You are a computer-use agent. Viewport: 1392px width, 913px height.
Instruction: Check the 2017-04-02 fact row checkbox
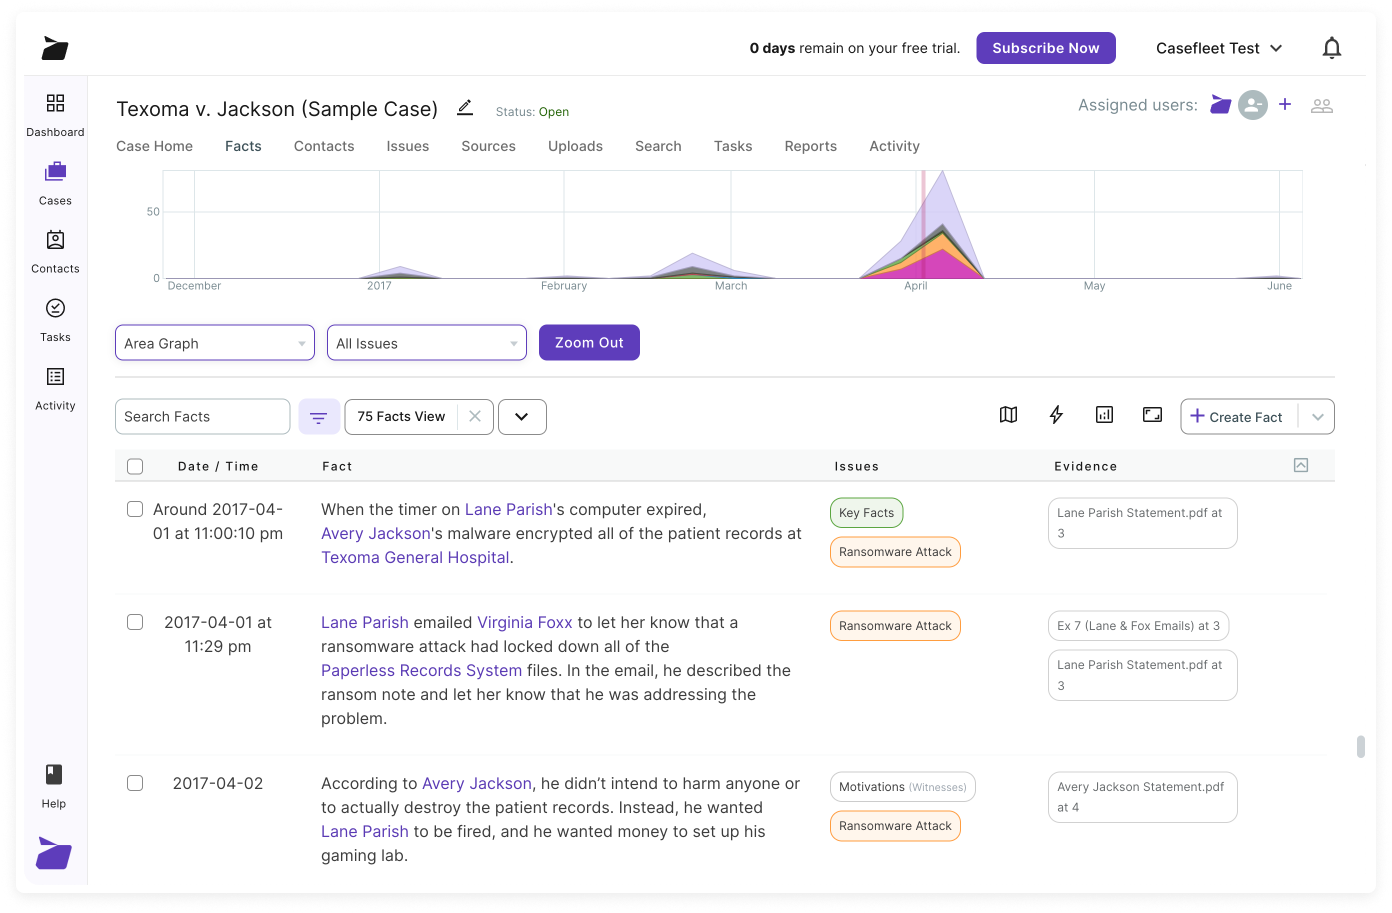pyautogui.click(x=135, y=783)
